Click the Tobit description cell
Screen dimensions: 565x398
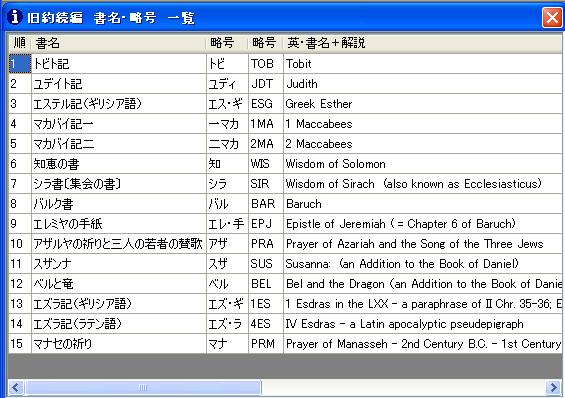(423, 64)
